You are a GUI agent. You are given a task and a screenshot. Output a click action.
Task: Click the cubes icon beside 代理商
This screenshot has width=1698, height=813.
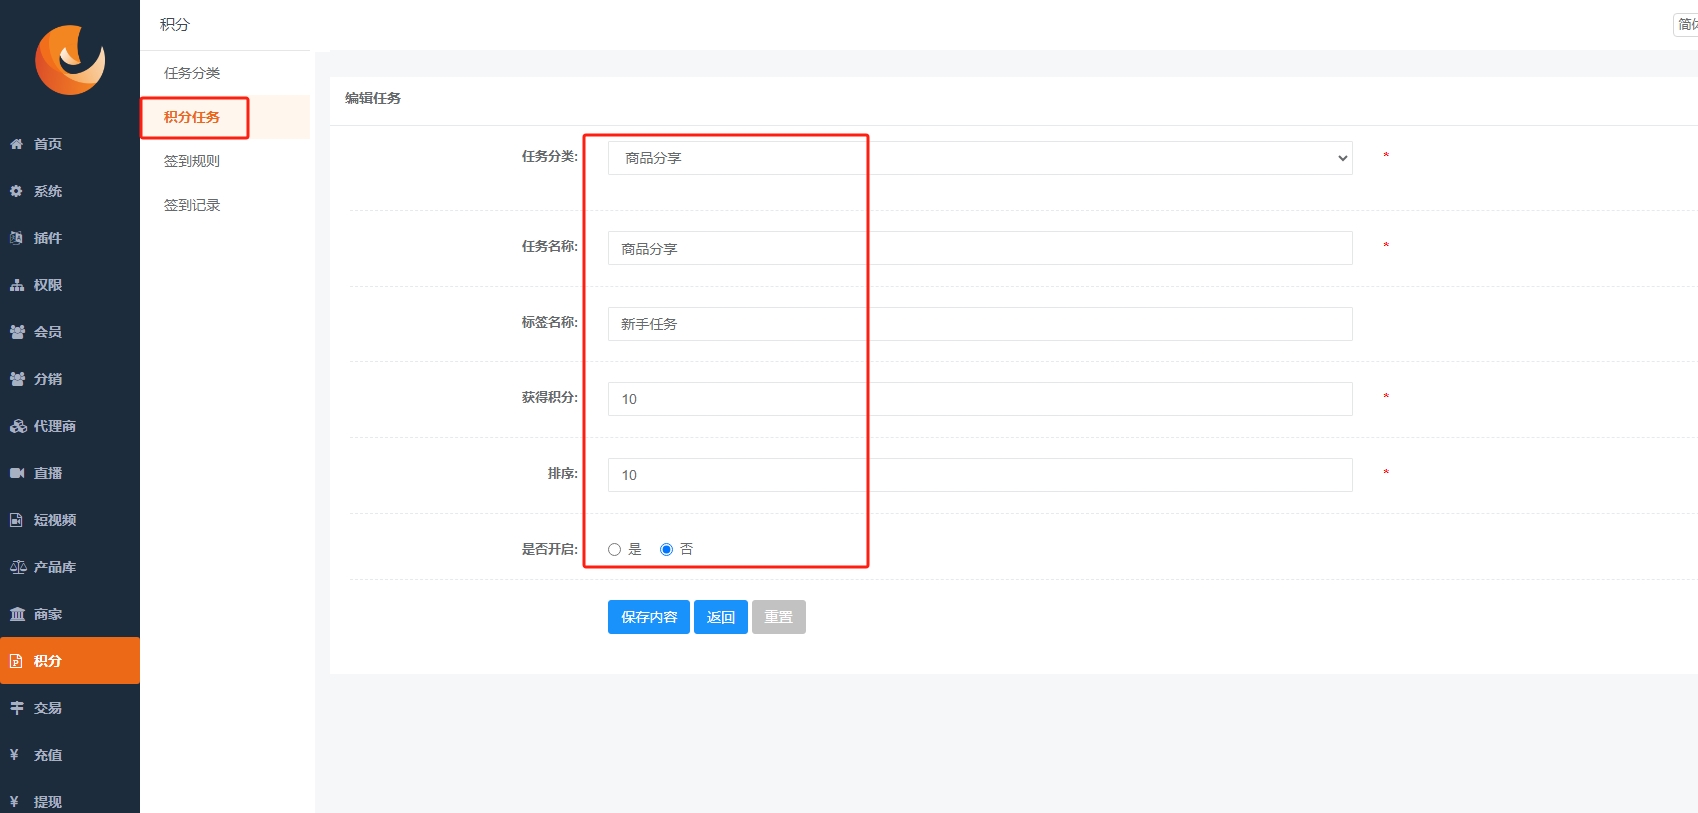[18, 426]
